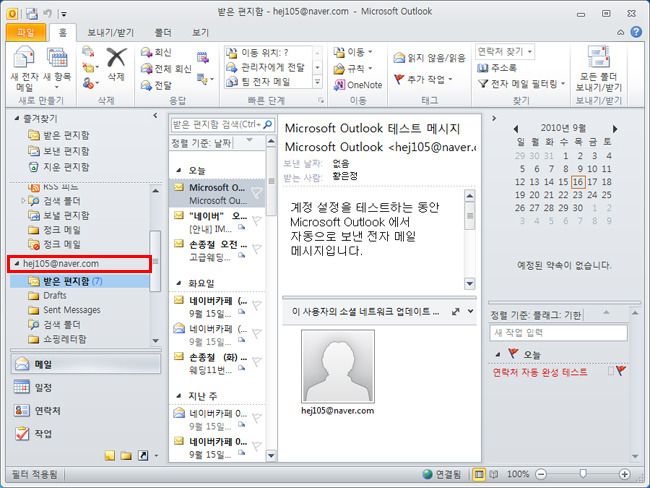Reply using the 회신 button

[156, 52]
